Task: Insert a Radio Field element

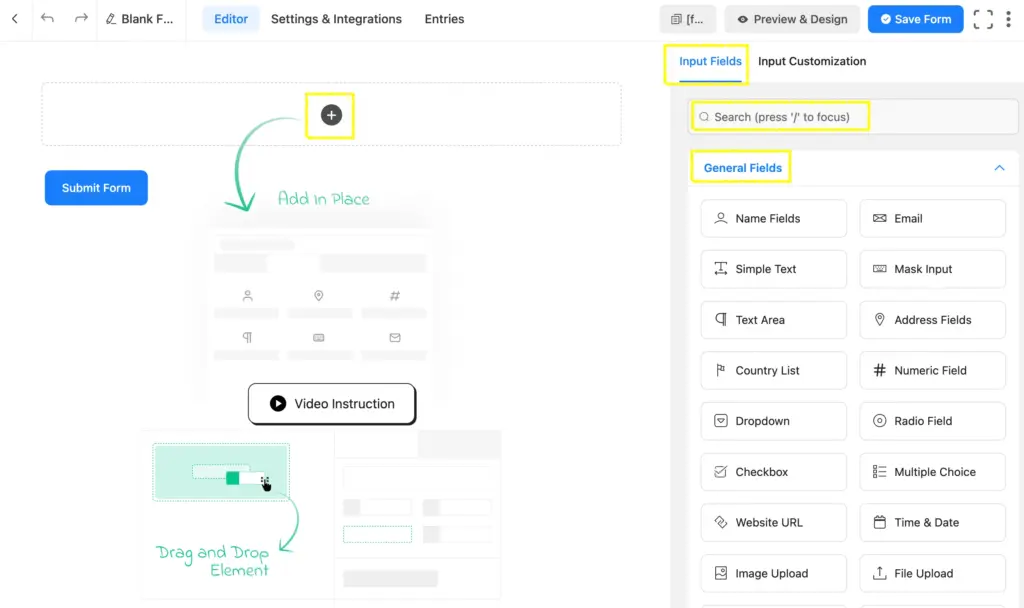Action: pos(931,421)
